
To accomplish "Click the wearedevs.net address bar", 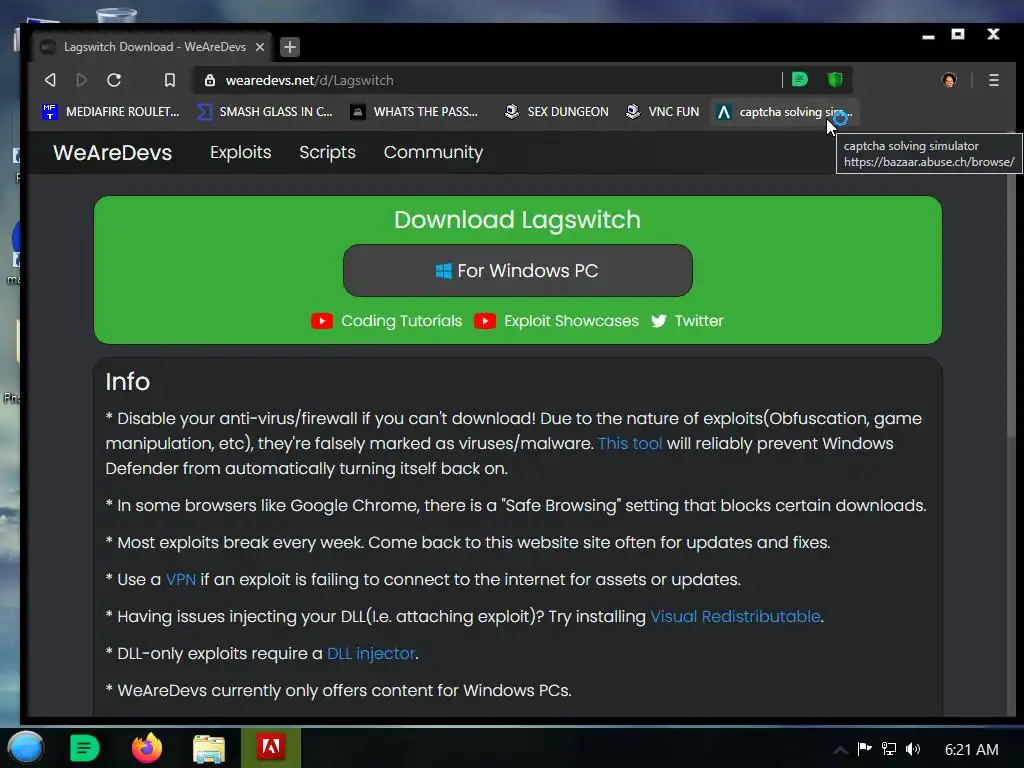I will tap(490, 80).
